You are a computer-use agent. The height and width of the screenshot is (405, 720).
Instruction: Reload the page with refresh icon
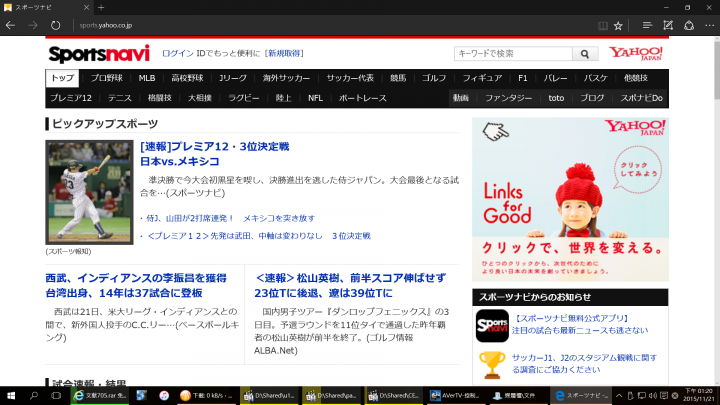pos(55,25)
